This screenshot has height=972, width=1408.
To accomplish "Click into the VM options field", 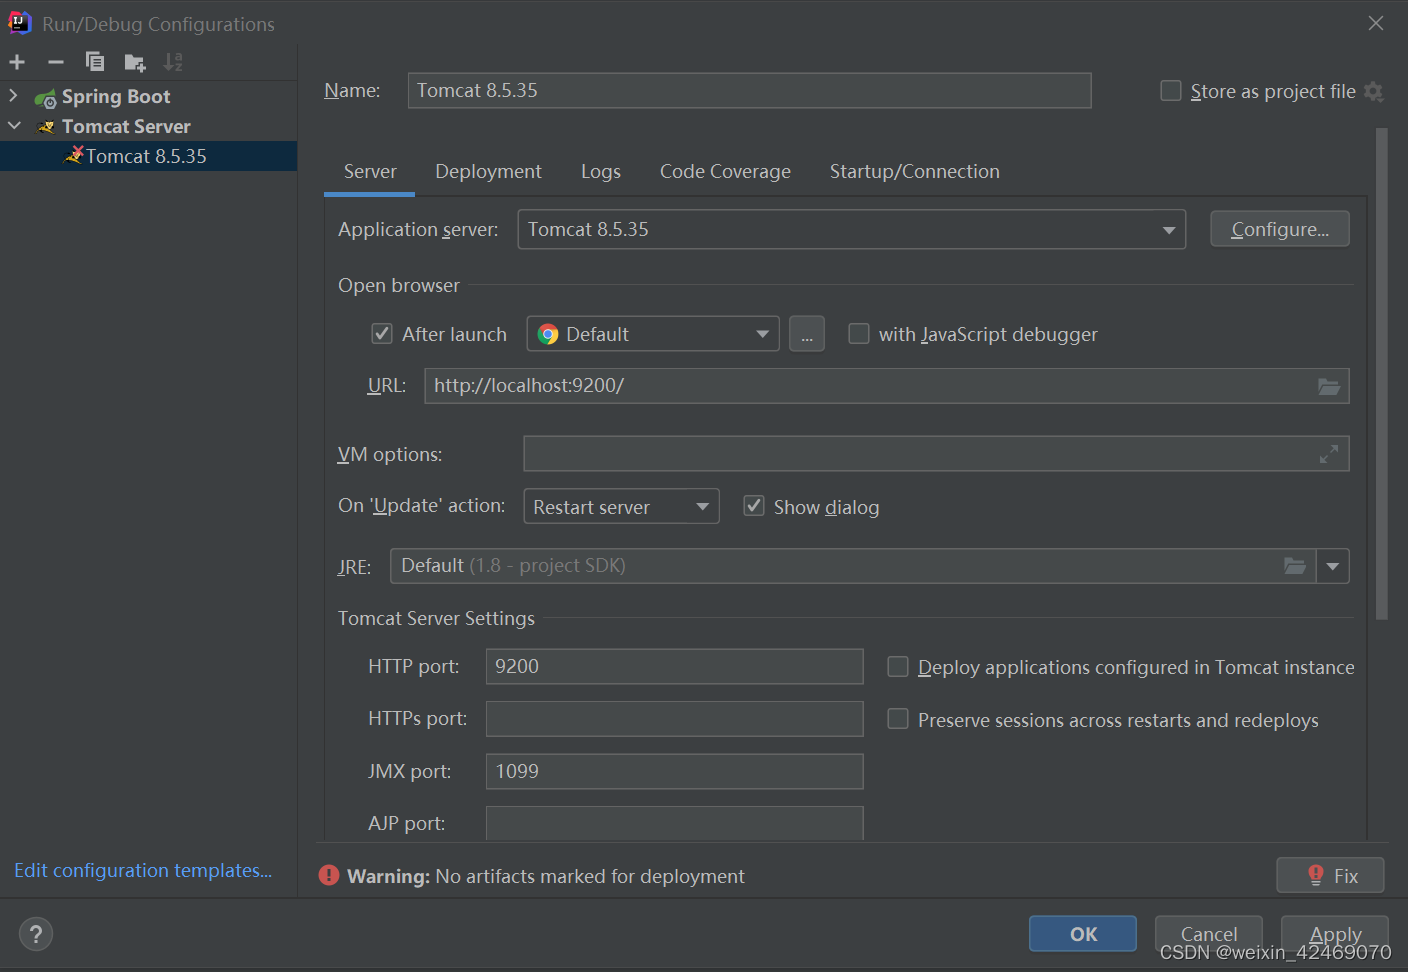I will (x=936, y=454).
